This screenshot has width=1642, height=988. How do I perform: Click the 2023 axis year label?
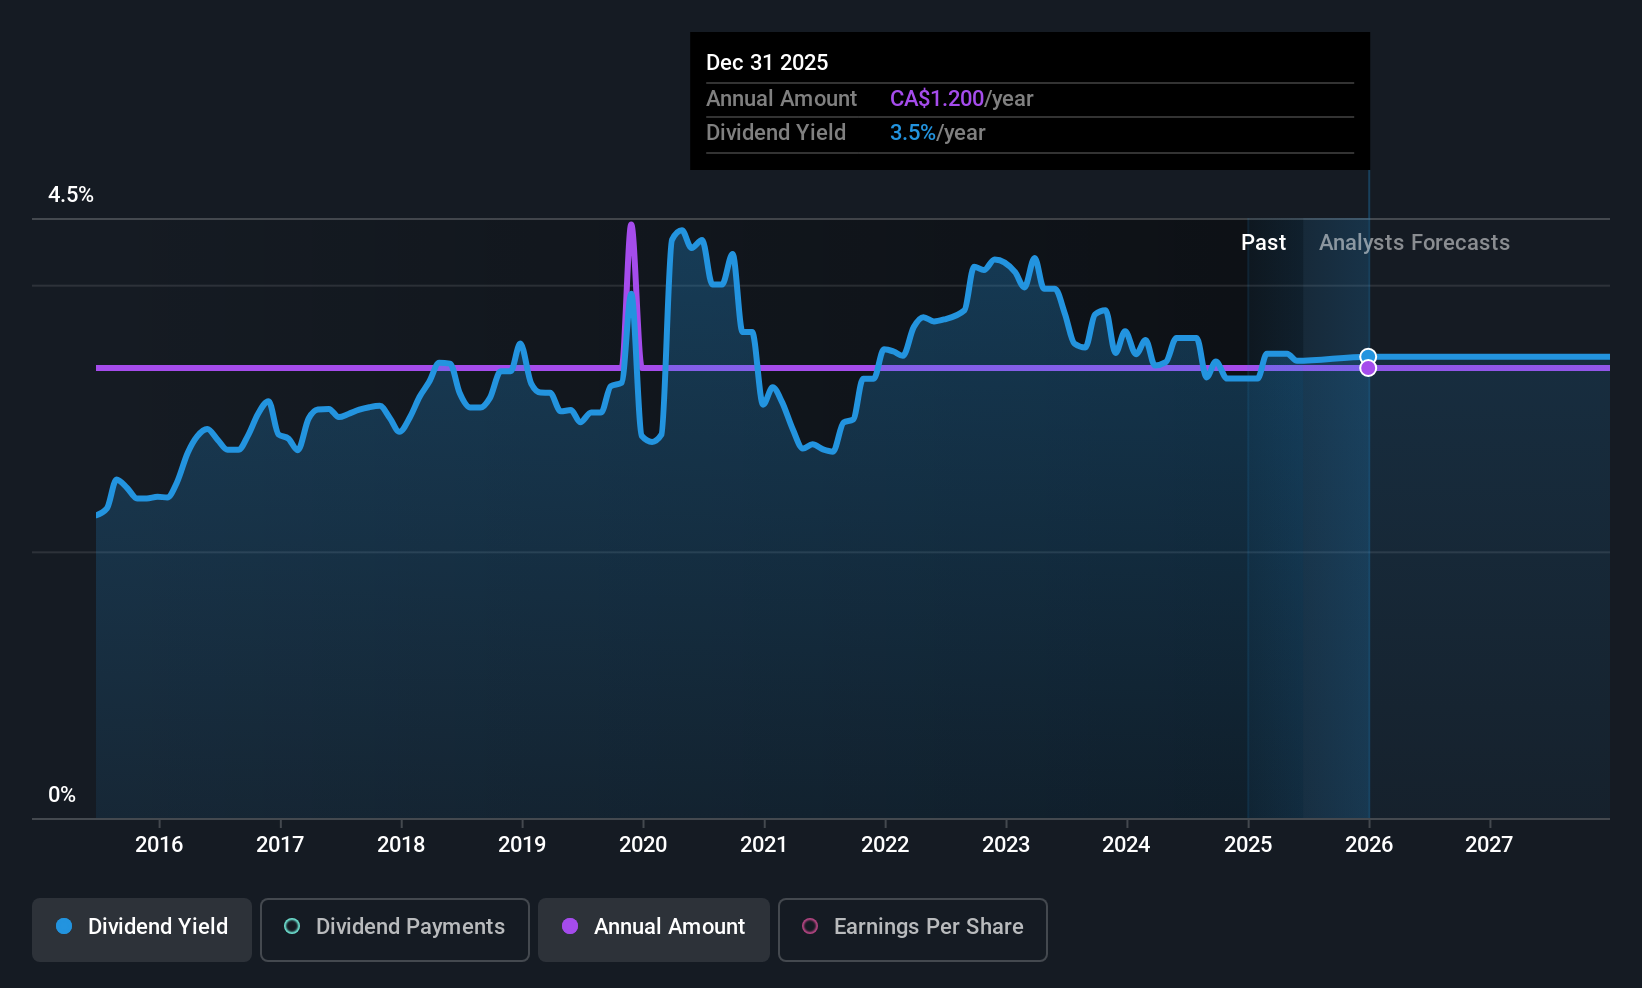(1006, 845)
